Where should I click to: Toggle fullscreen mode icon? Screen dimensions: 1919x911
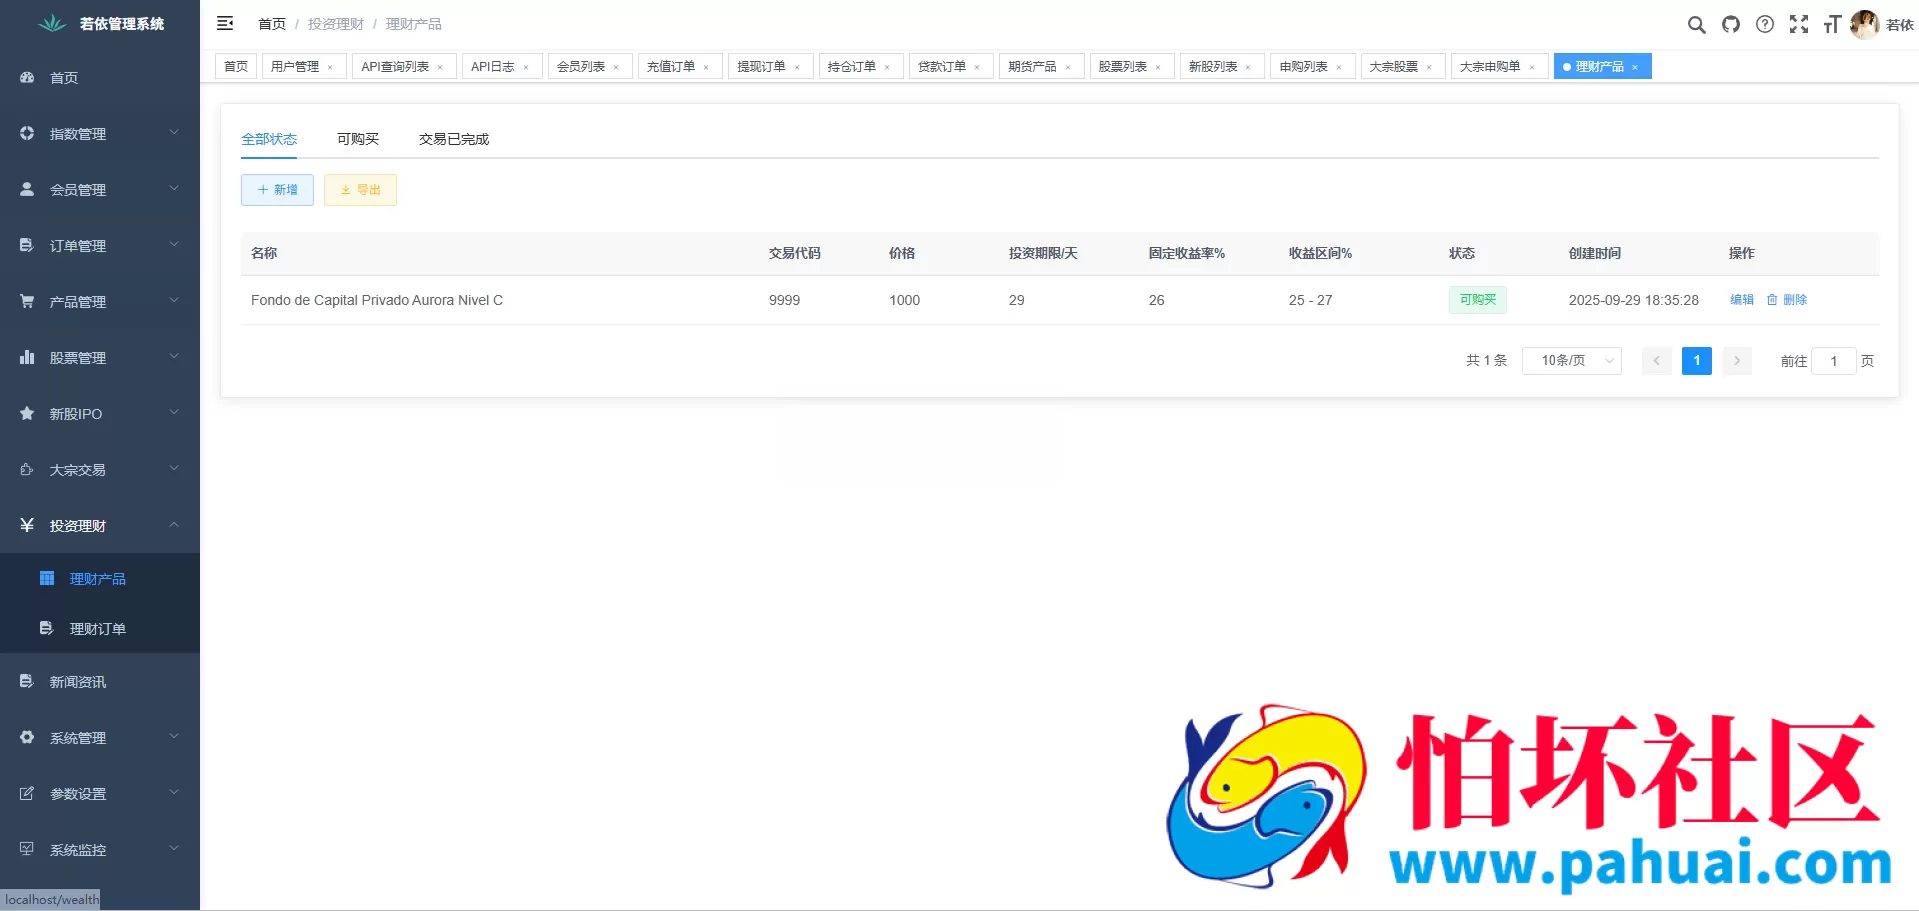(x=1799, y=24)
